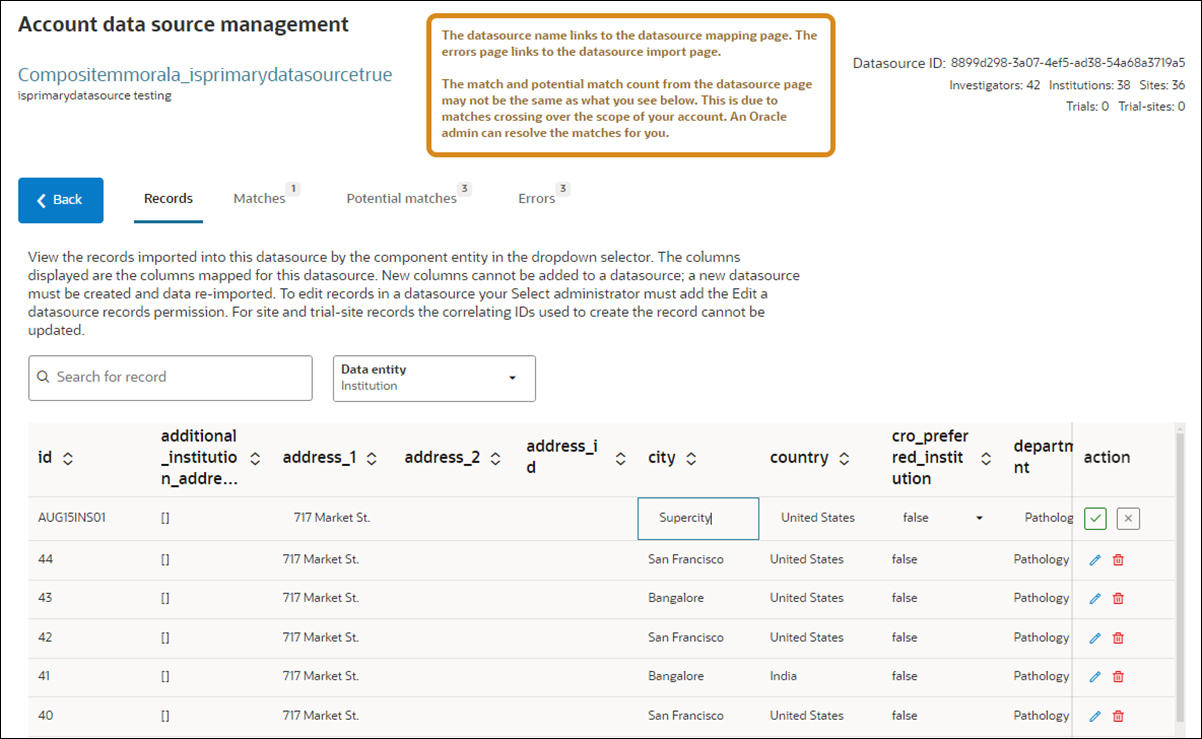Sort by address_id column arrows
The height and width of the screenshot is (739, 1202).
[621, 458]
